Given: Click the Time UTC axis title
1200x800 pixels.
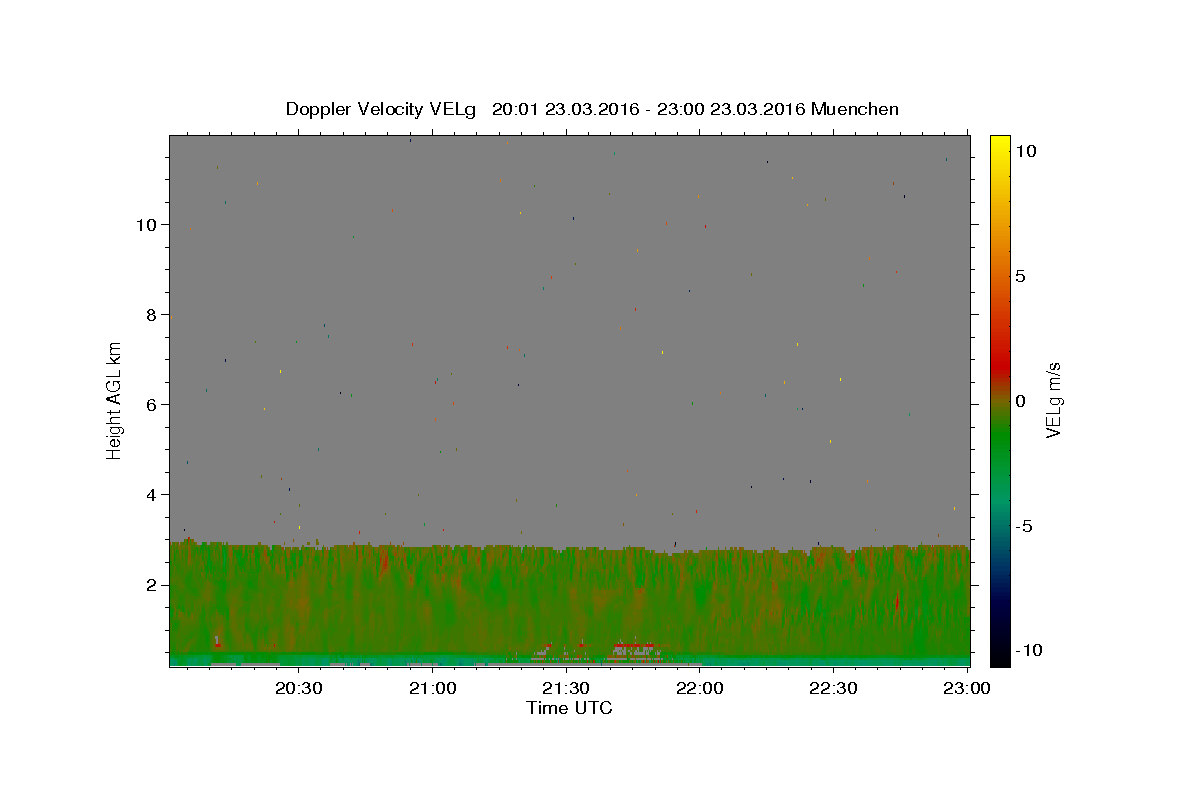Looking at the screenshot, I should [x=569, y=708].
